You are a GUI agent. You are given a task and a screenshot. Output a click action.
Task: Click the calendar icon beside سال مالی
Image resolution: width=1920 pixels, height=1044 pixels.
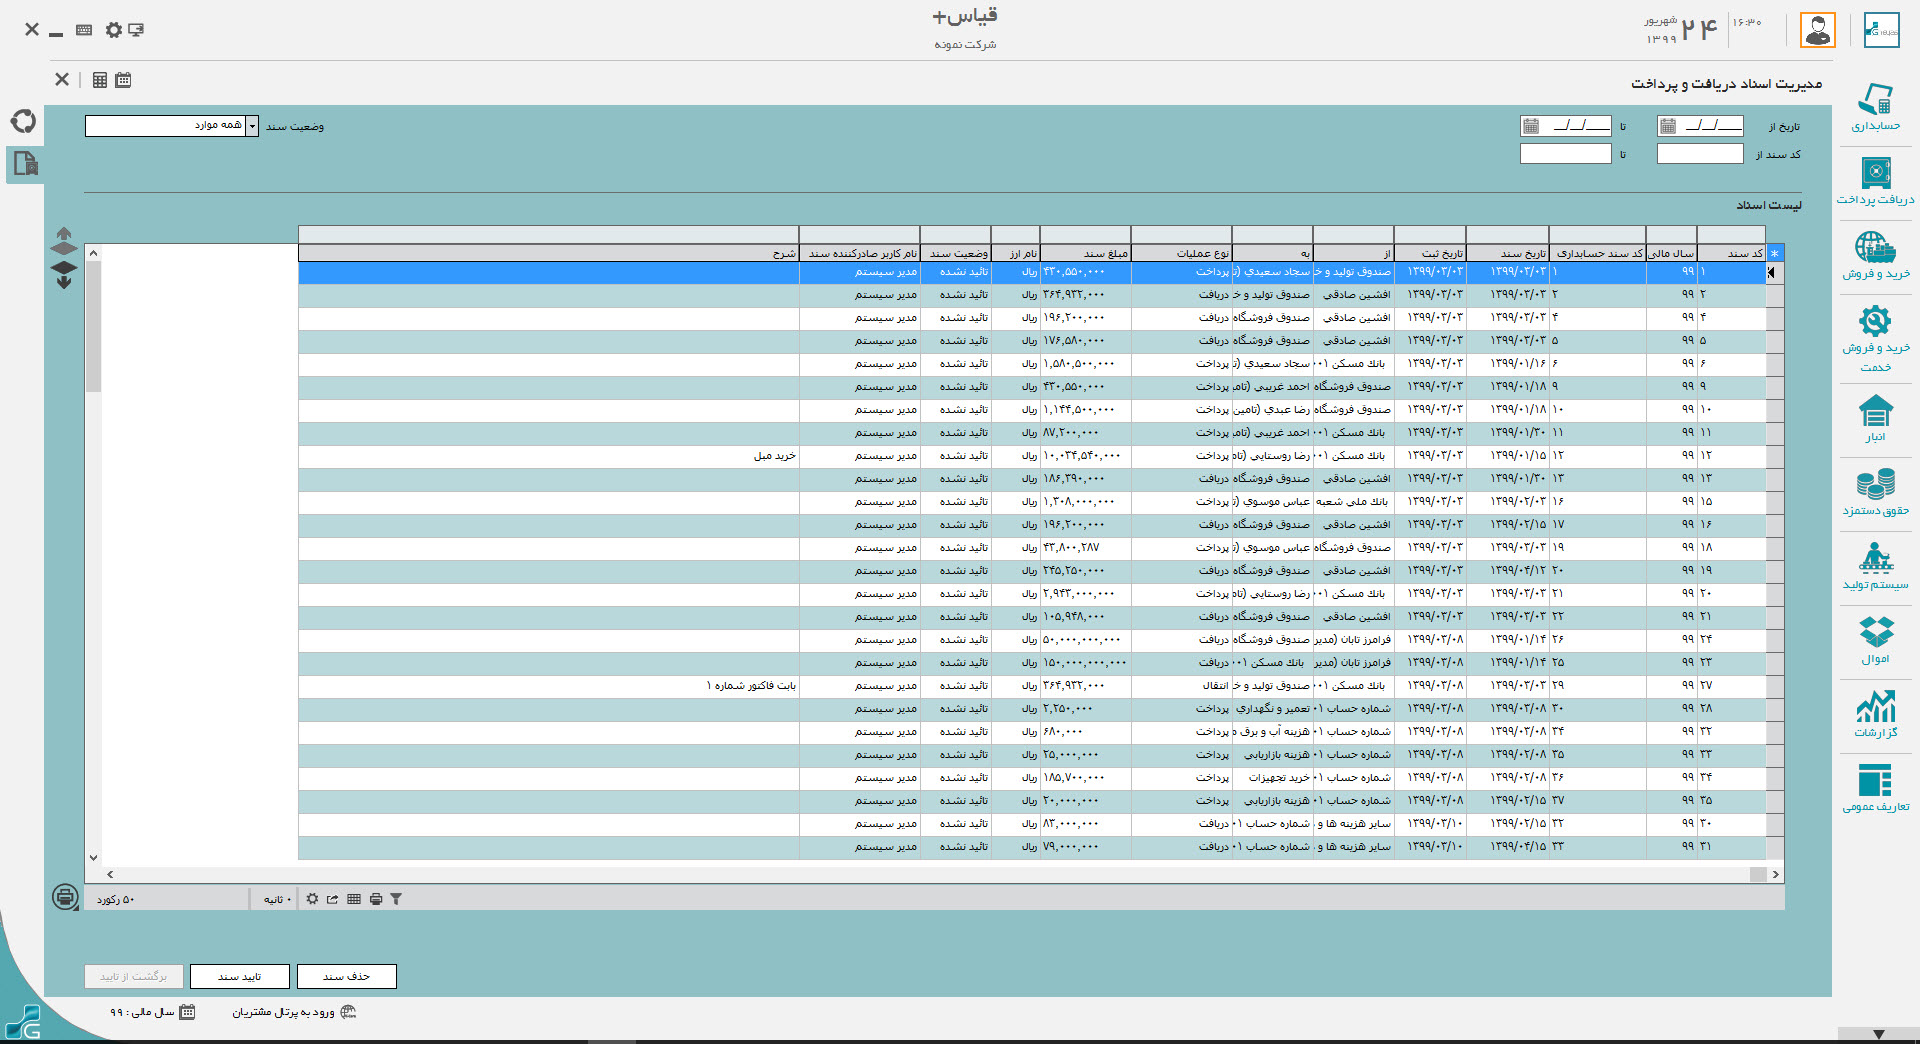coord(187,1012)
